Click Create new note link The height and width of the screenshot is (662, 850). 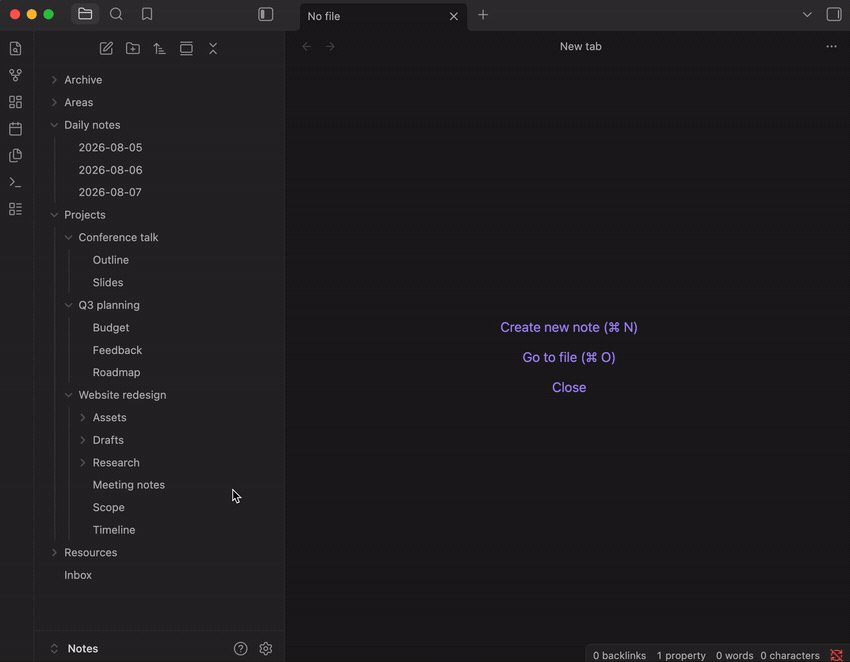click(569, 327)
